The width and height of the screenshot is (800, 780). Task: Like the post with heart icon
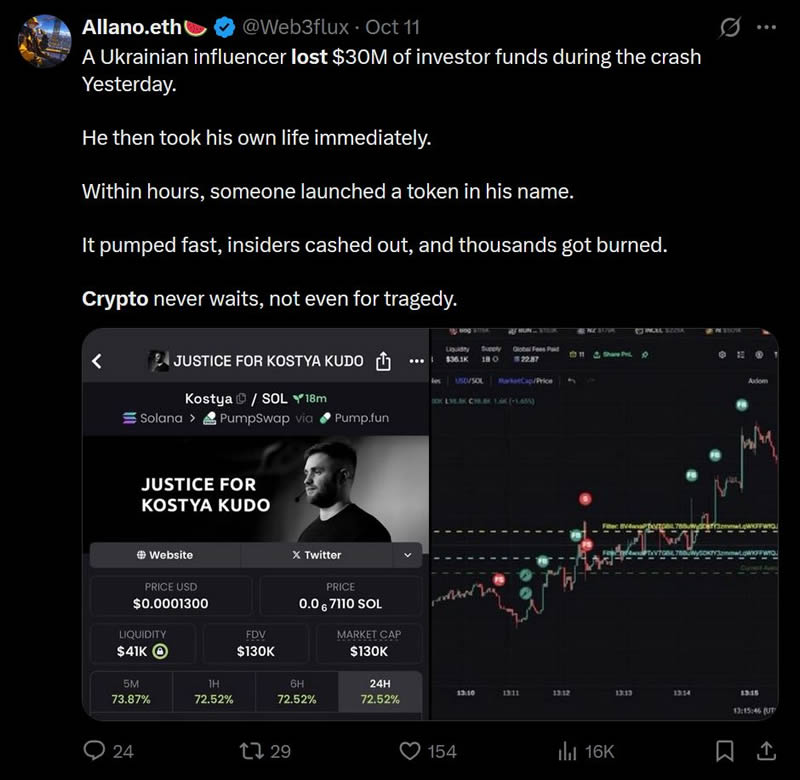tap(409, 750)
